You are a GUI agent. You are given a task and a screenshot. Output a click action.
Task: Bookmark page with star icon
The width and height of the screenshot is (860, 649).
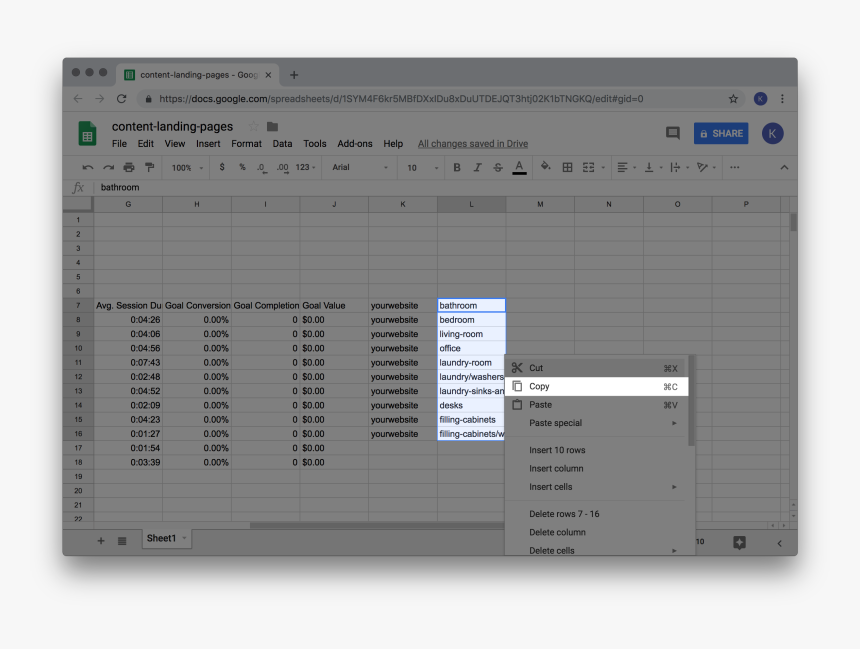coord(733,99)
